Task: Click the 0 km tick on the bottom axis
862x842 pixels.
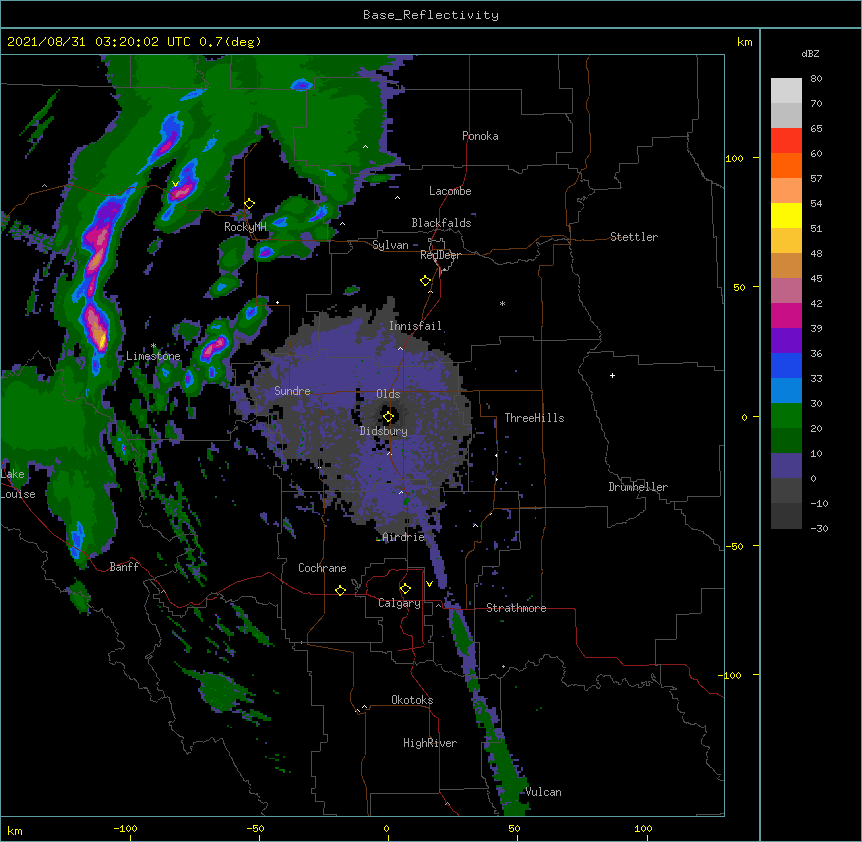Action: 386,828
